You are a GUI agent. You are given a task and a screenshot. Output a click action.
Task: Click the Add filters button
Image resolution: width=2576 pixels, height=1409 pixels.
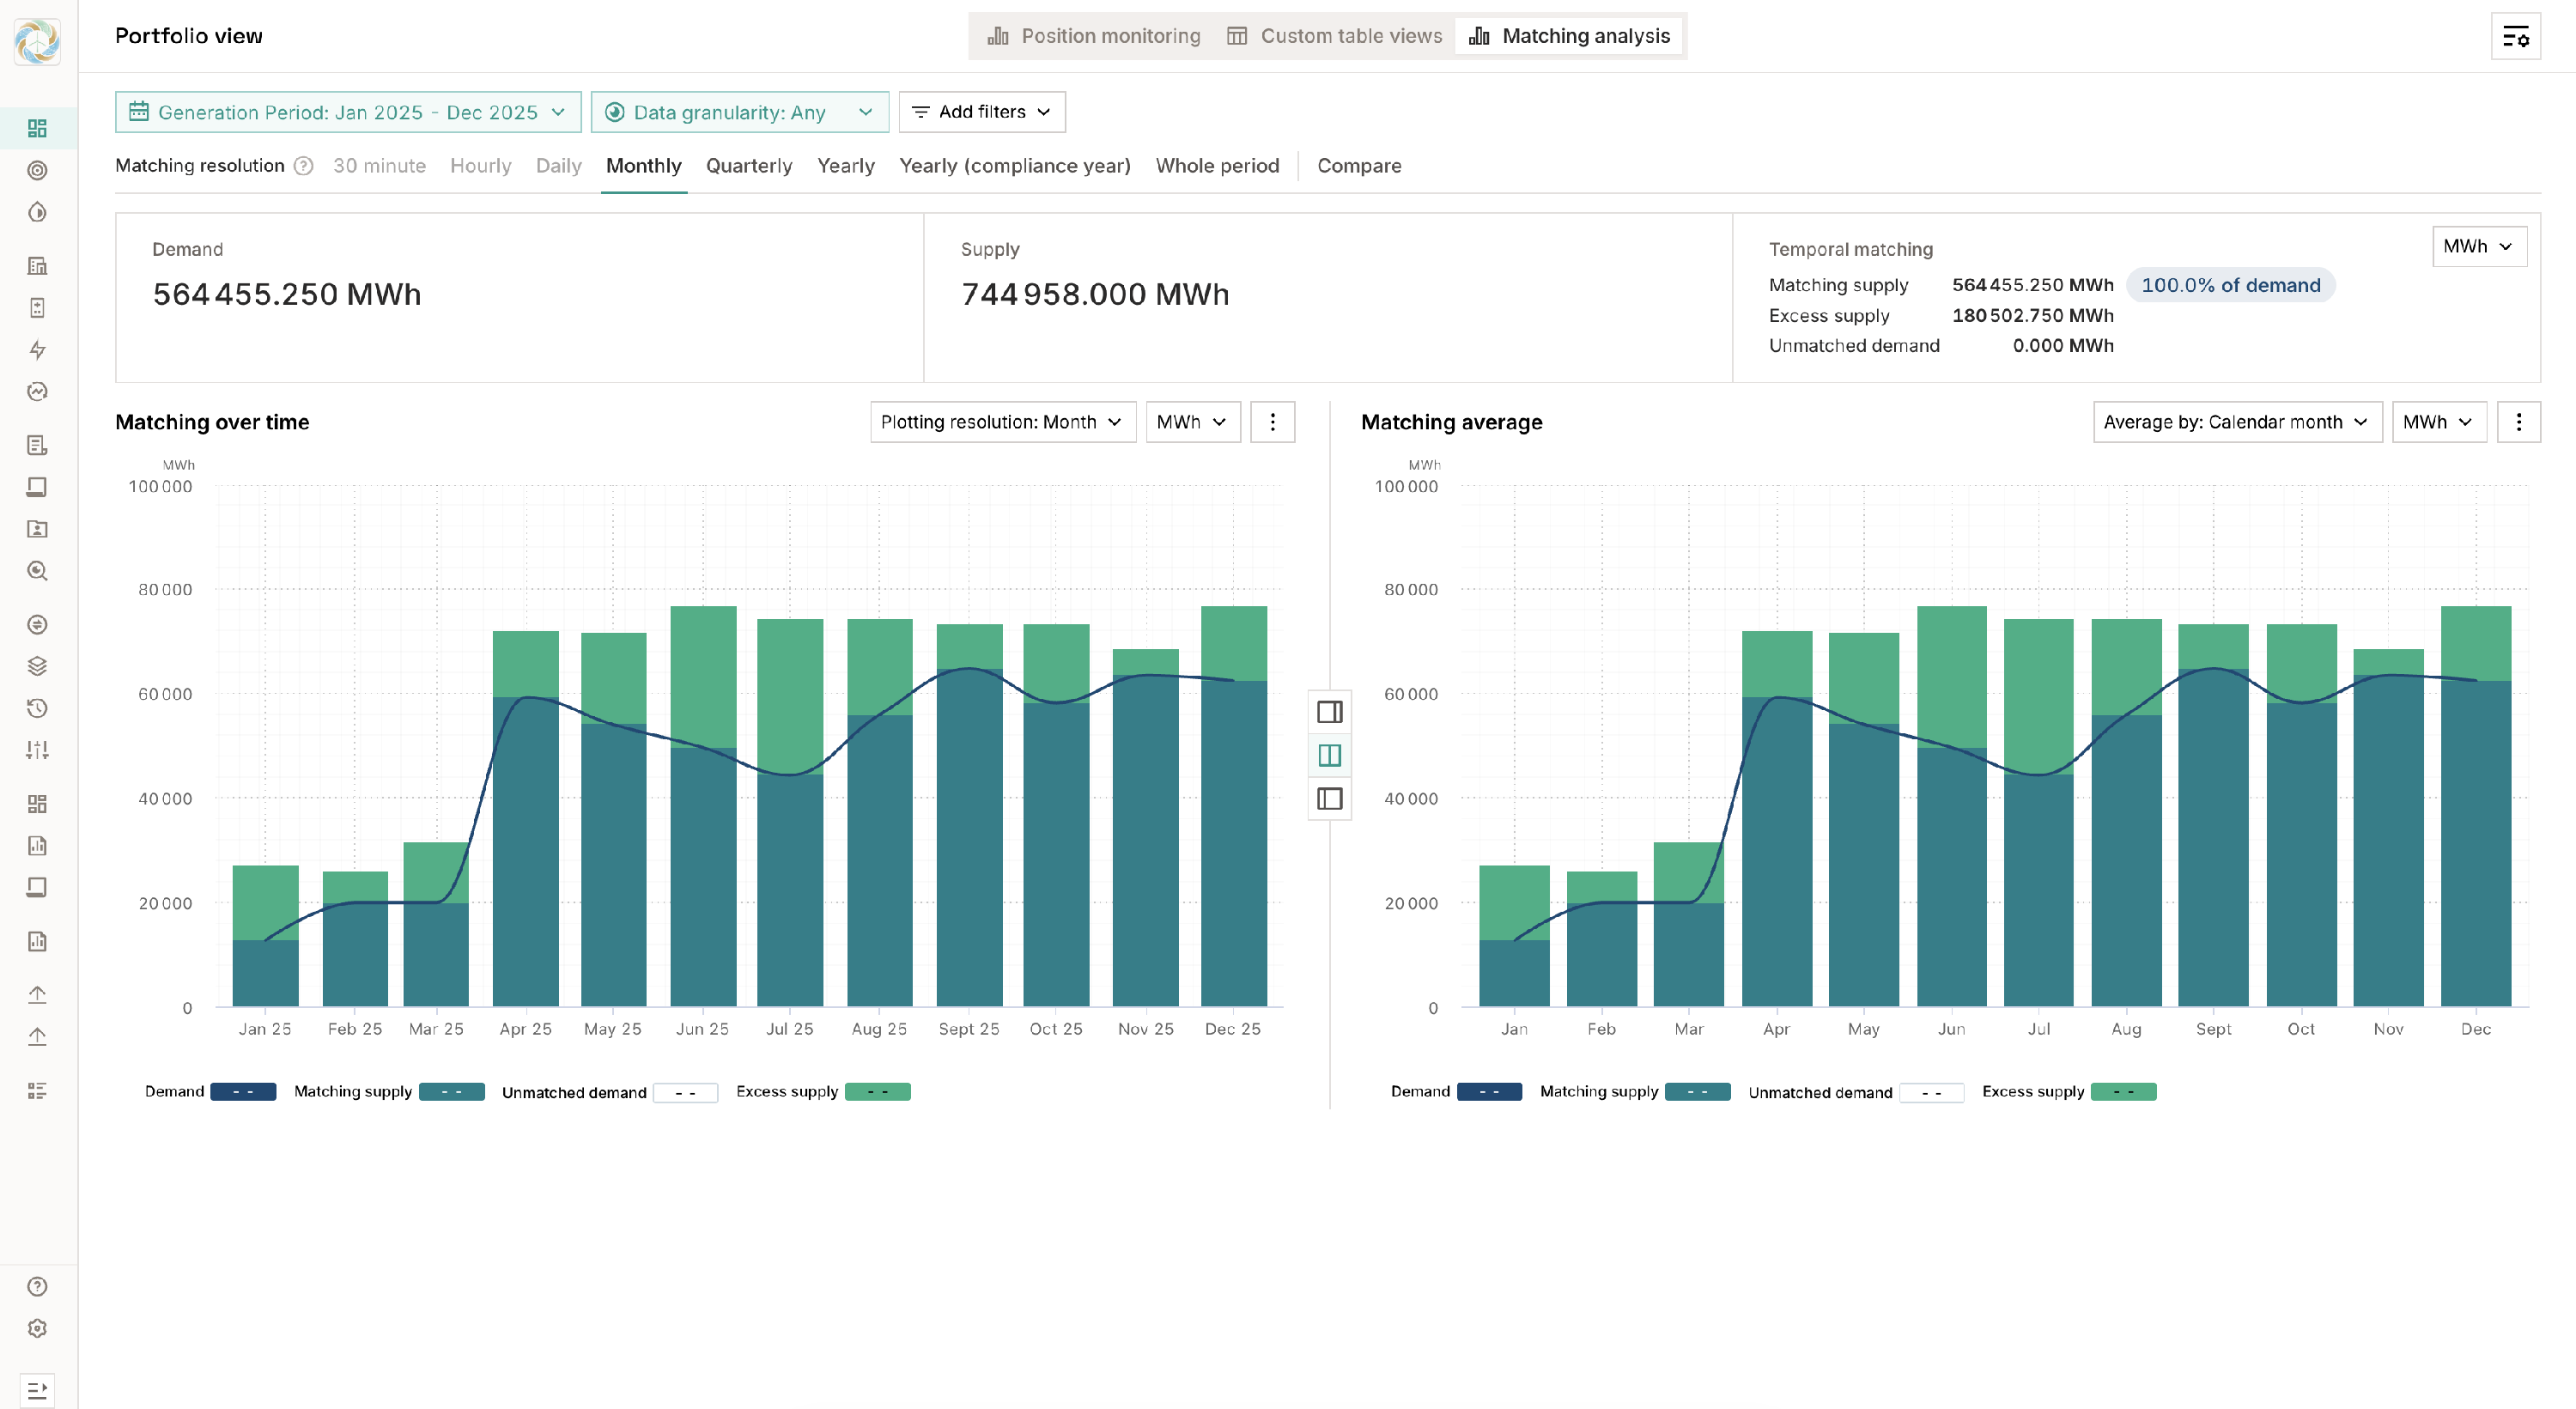click(x=981, y=112)
